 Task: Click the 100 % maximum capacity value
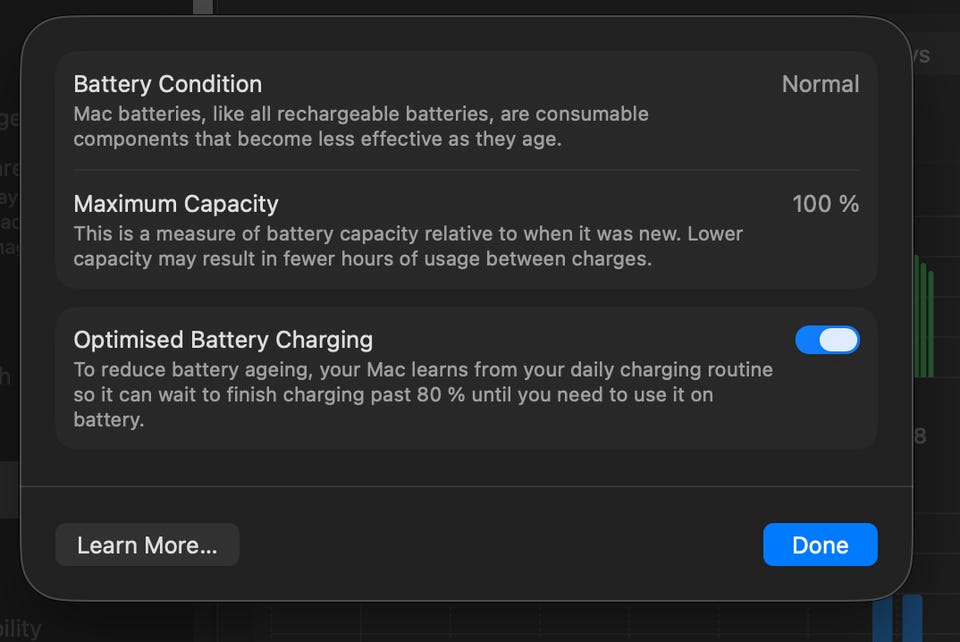(x=825, y=204)
